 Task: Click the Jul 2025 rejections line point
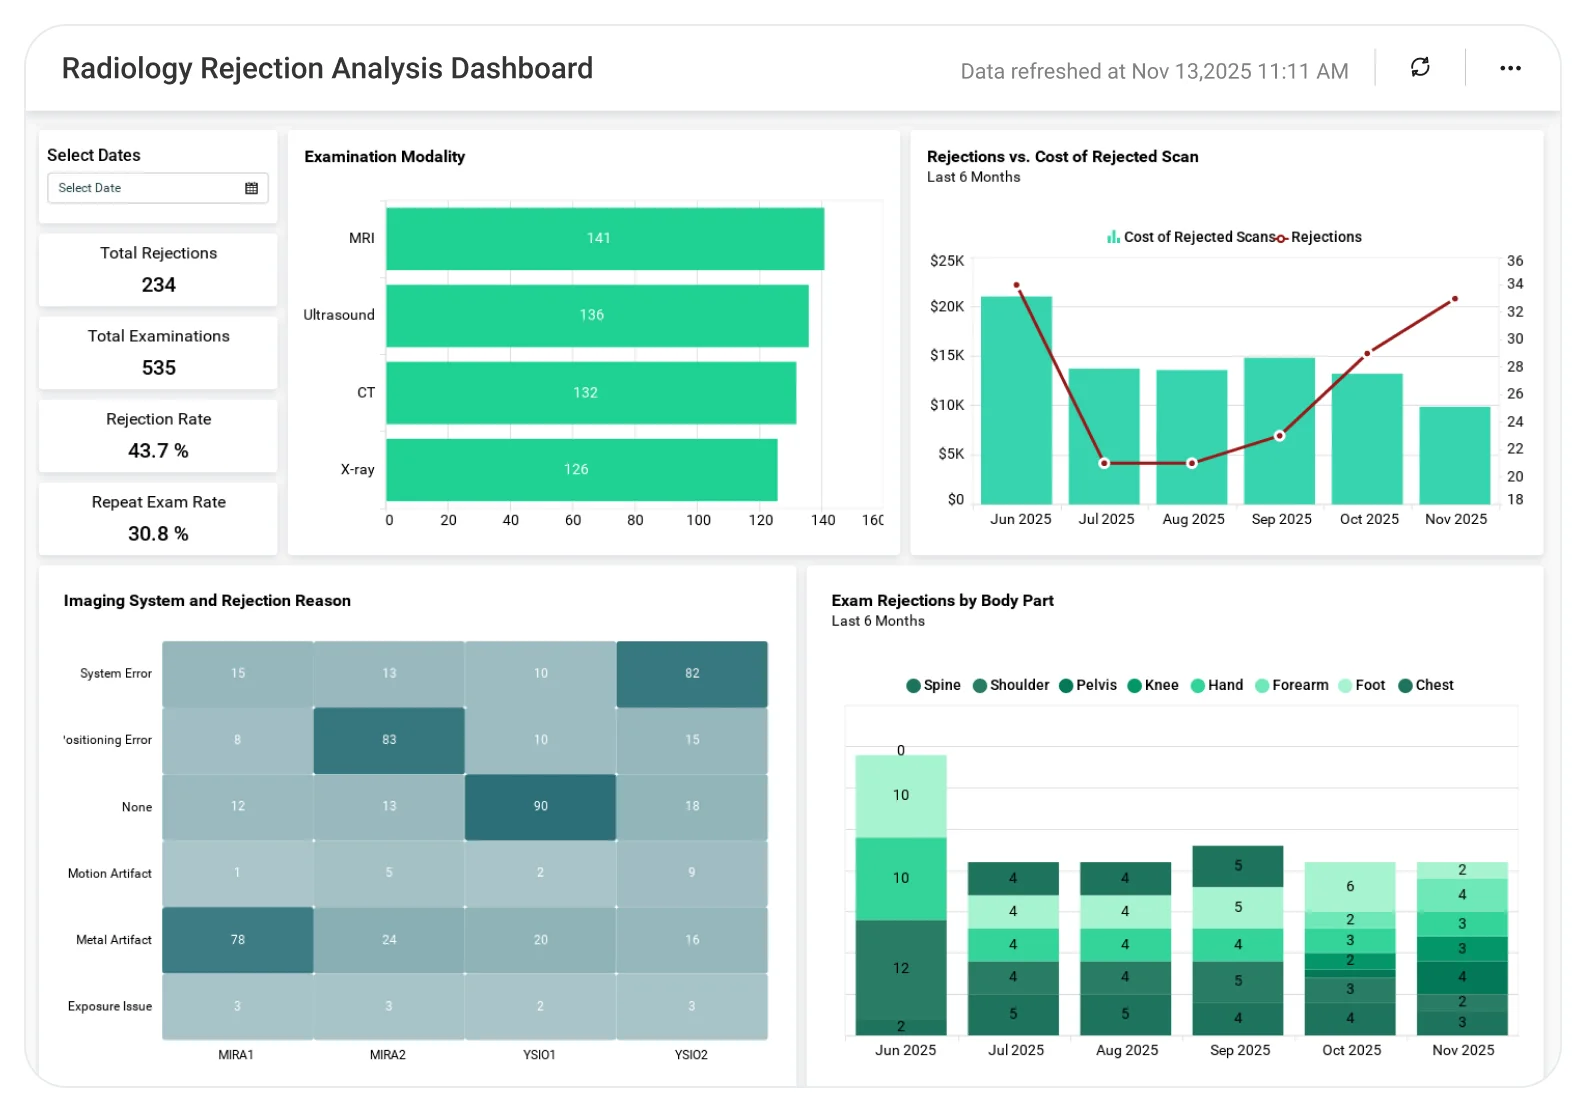tap(1104, 463)
